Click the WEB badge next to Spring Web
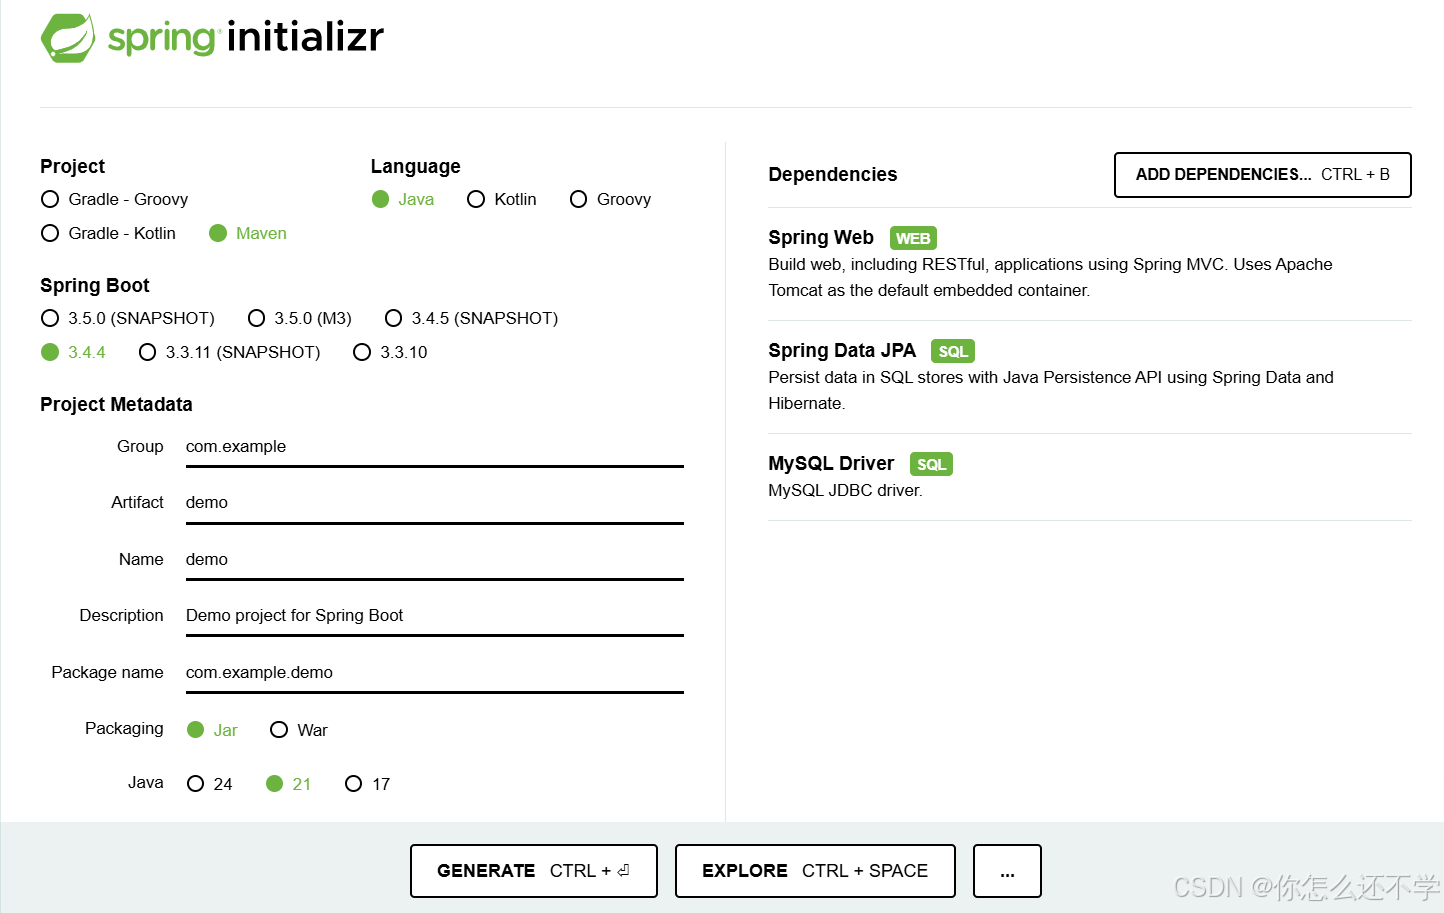The height and width of the screenshot is (913, 1444). pos(913,238)
